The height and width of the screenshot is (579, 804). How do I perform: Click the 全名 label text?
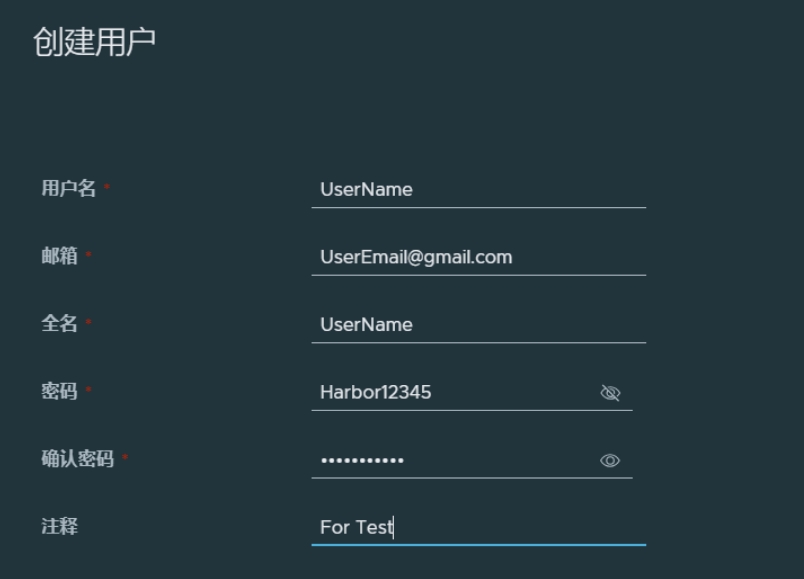[59, 323]
